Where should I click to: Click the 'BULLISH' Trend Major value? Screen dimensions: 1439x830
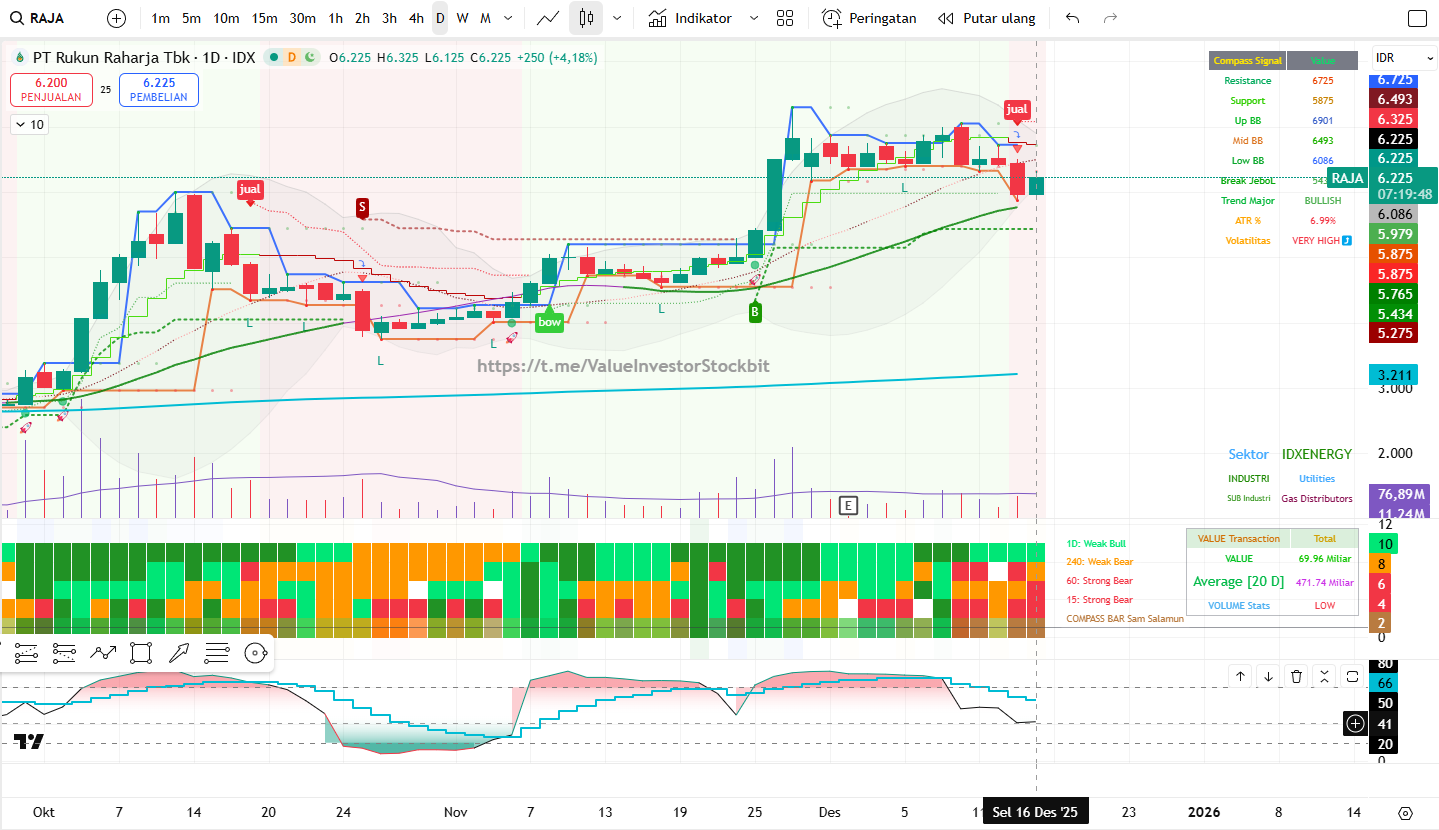[1323, 201]
